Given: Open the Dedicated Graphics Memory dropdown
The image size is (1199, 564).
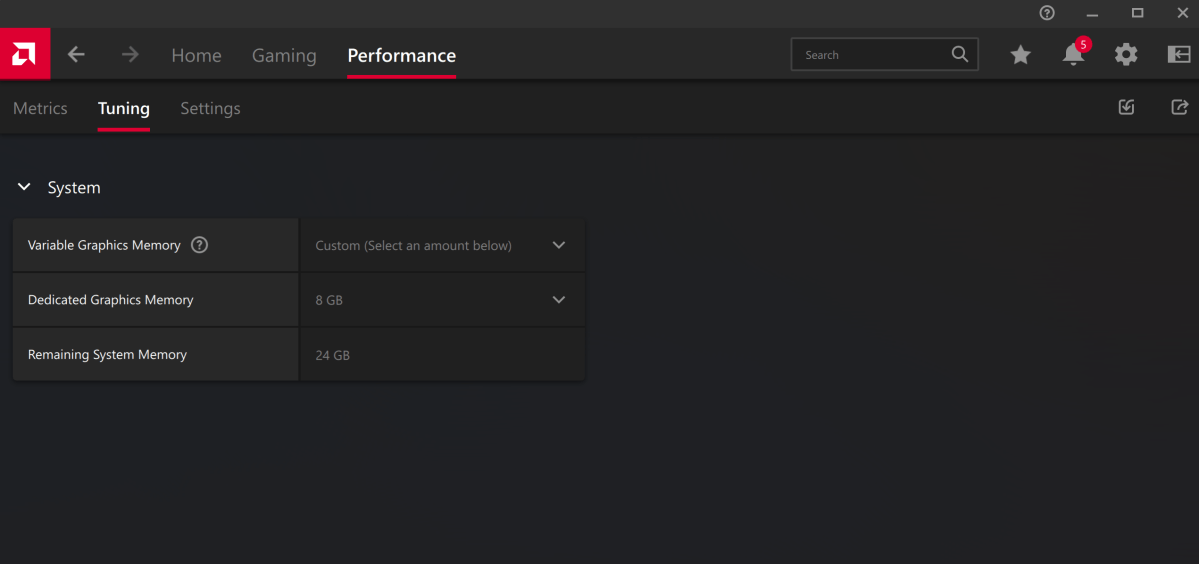Looking at the screenshot, I should point(442,300).
